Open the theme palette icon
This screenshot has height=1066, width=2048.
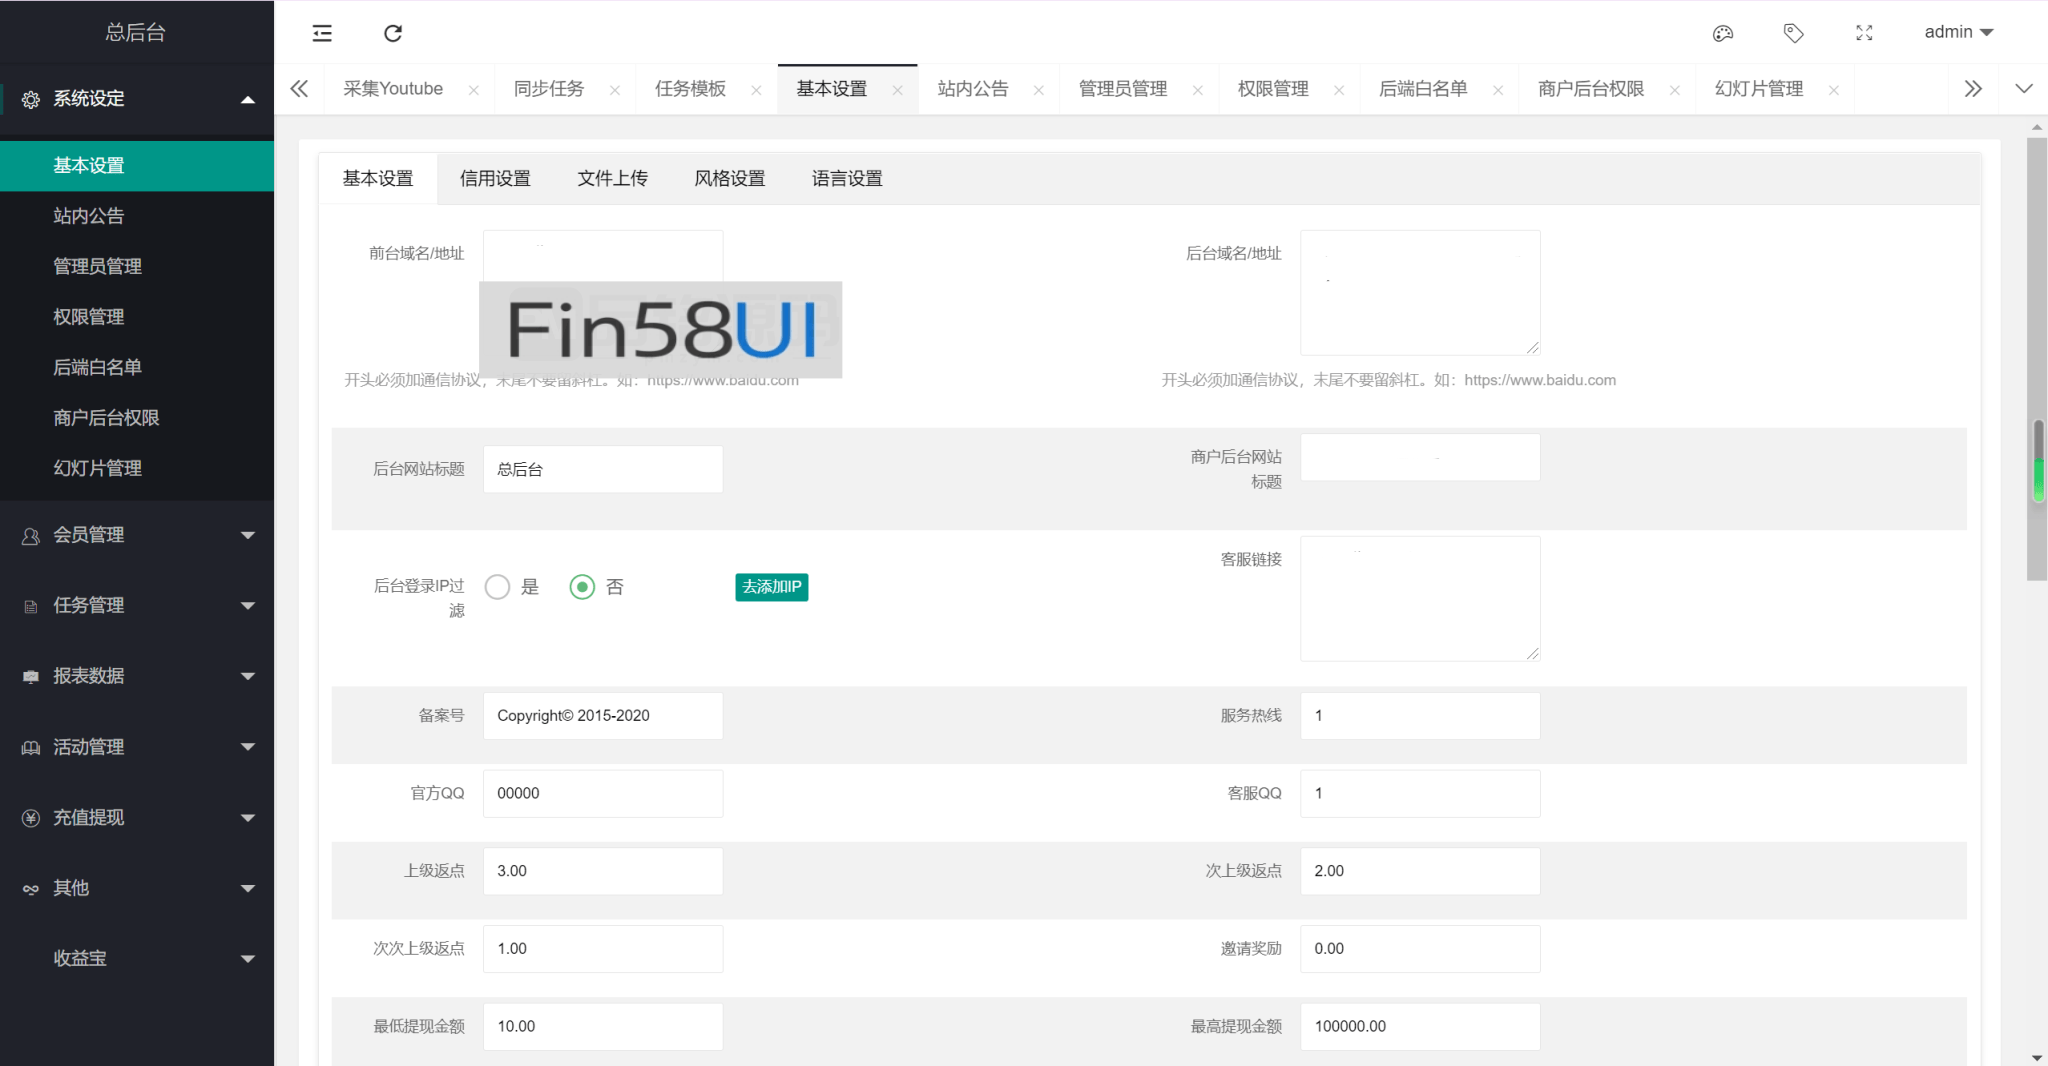(1722, 33)
